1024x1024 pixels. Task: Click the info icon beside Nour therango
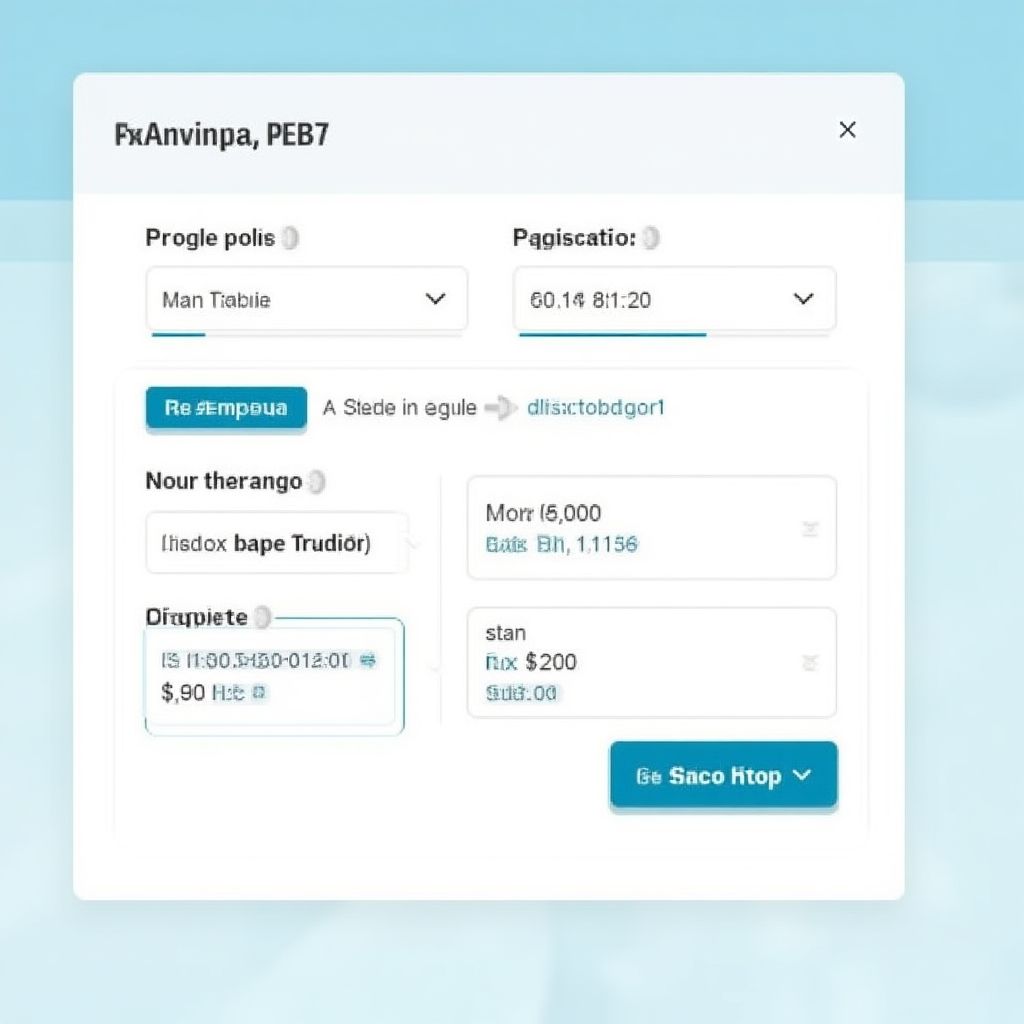pyautogui.click(x=316, y=482)
